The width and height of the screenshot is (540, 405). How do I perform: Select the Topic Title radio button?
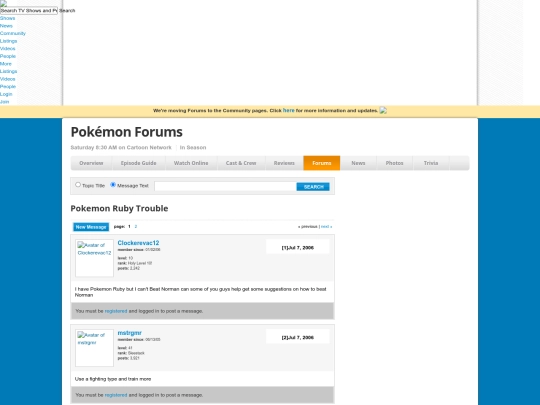tap(78, 185)
